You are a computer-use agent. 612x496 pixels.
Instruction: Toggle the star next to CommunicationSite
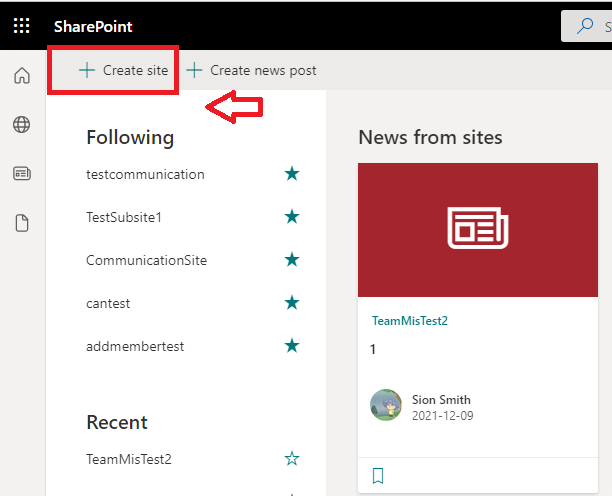[x=292, y=260]
